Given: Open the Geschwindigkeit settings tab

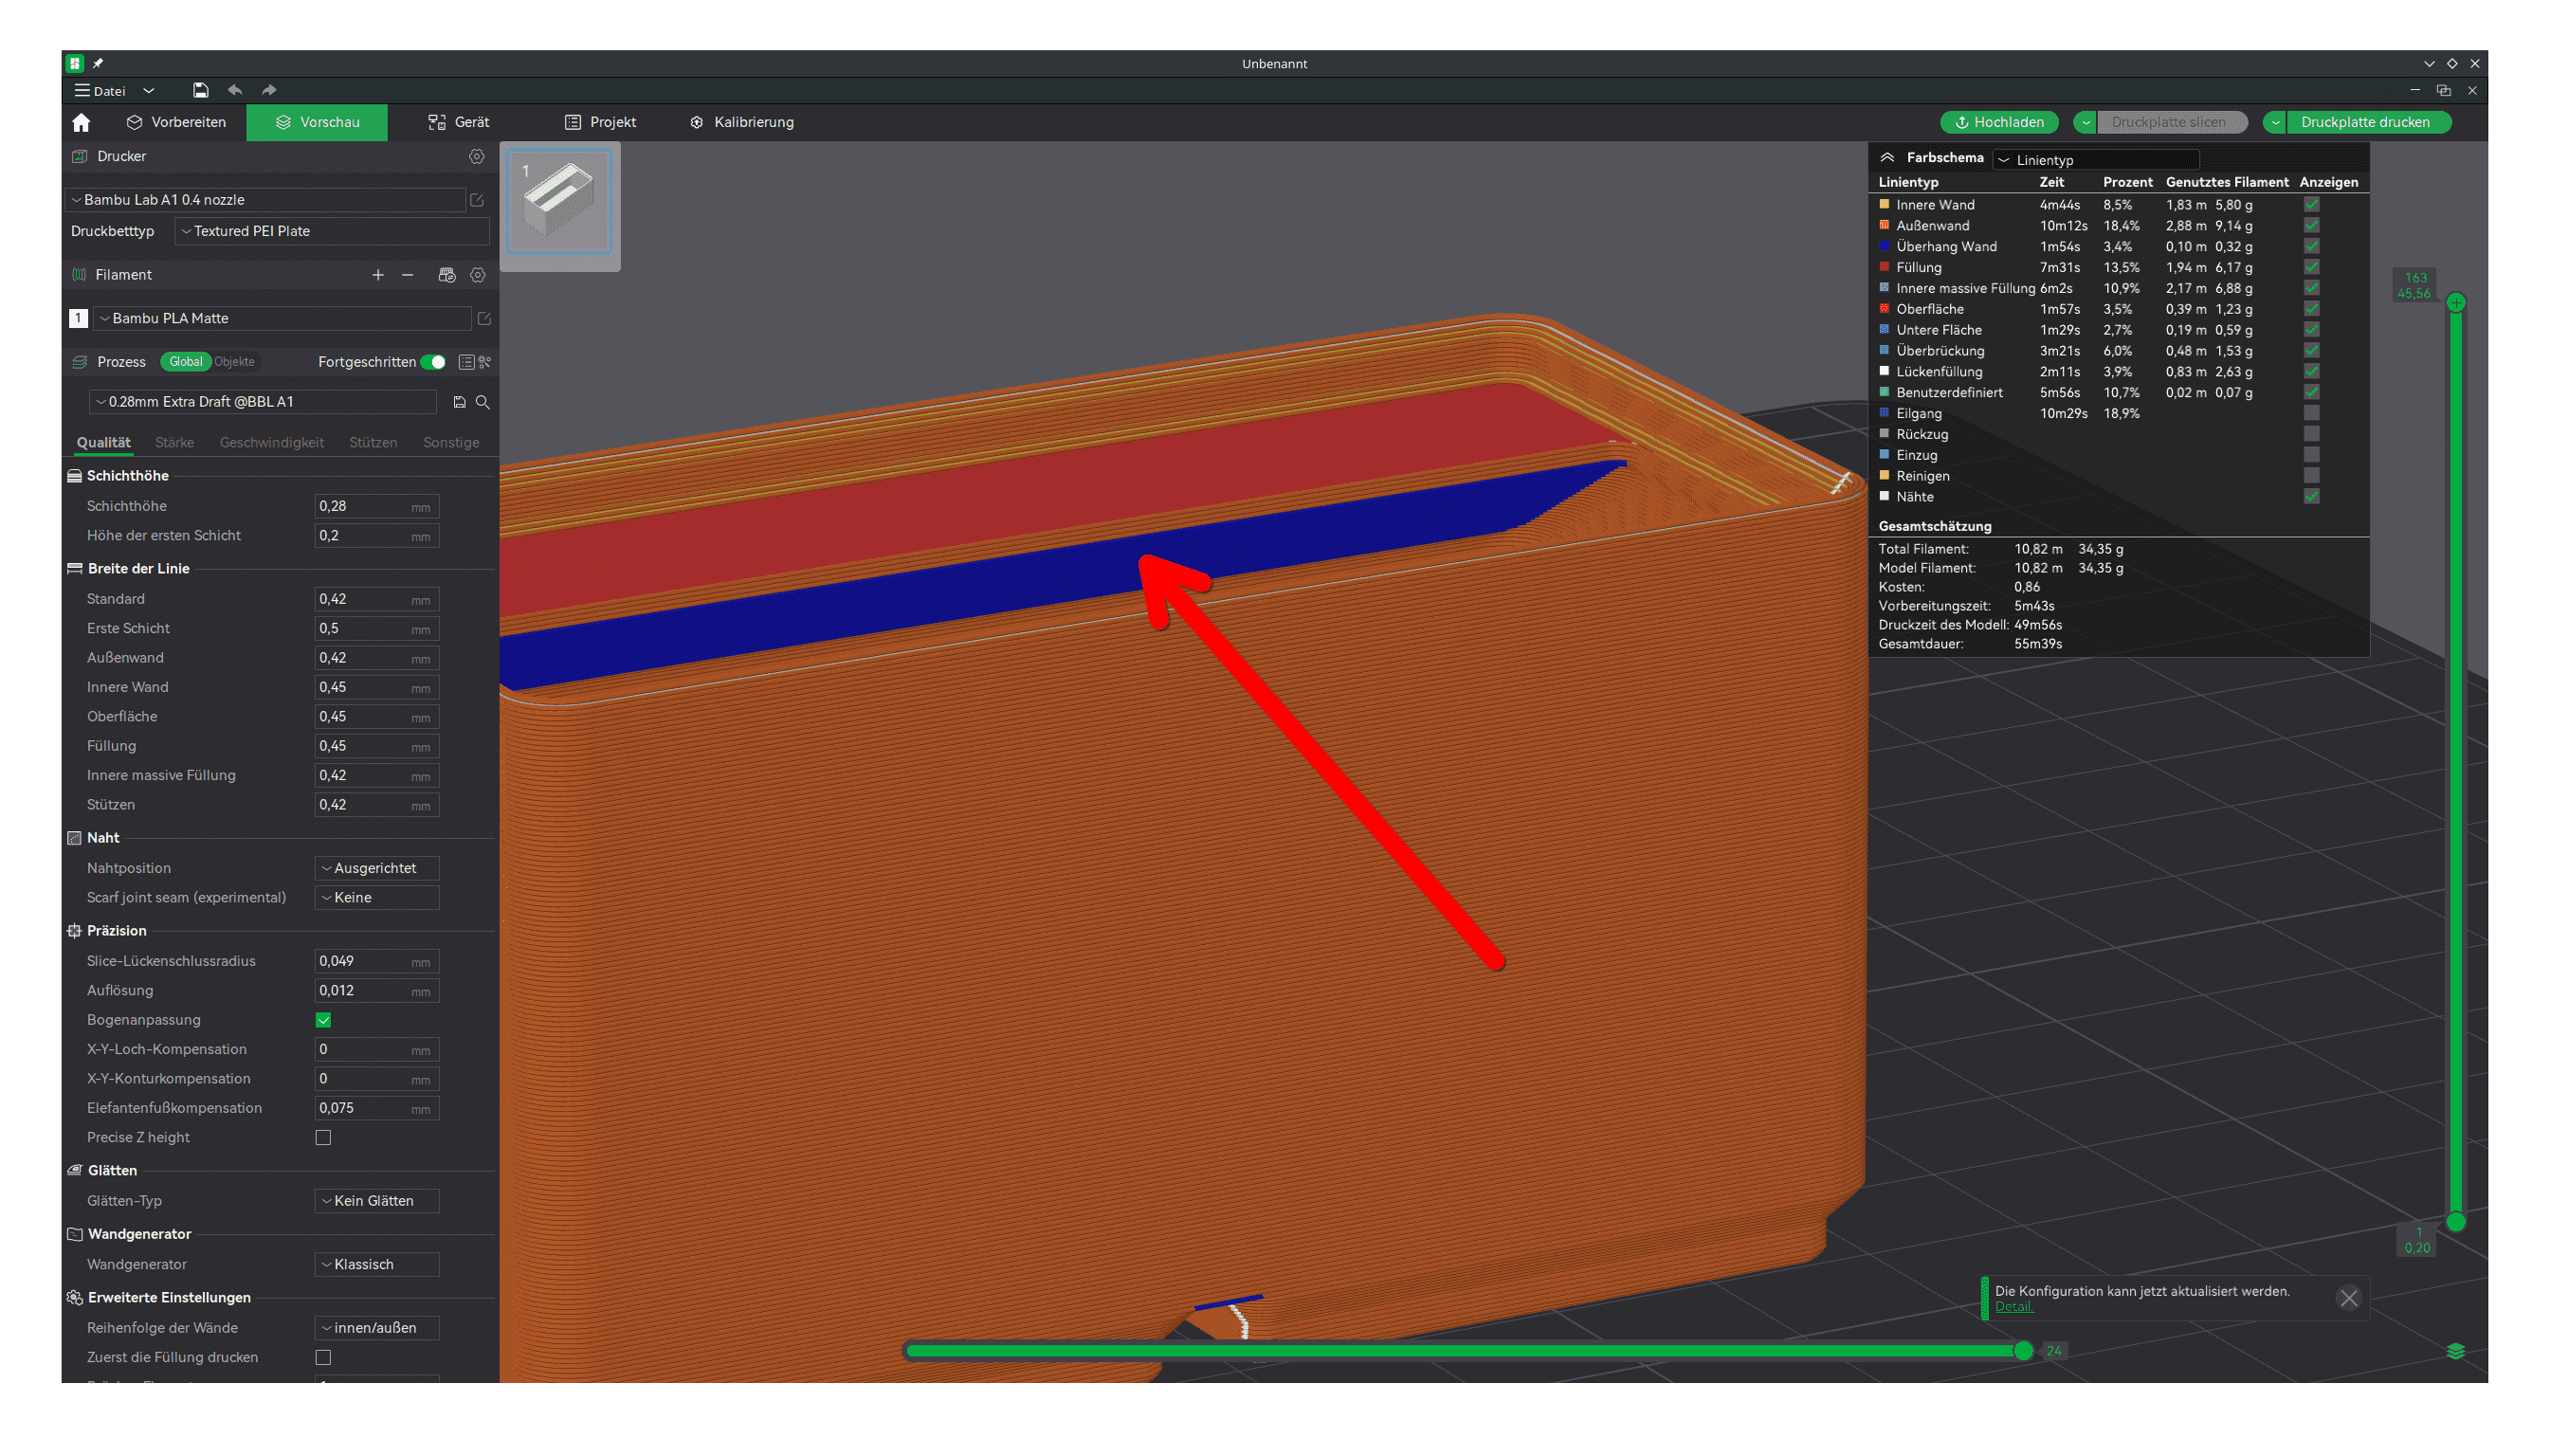Looking at the screenshot, I should click(271, 442).
